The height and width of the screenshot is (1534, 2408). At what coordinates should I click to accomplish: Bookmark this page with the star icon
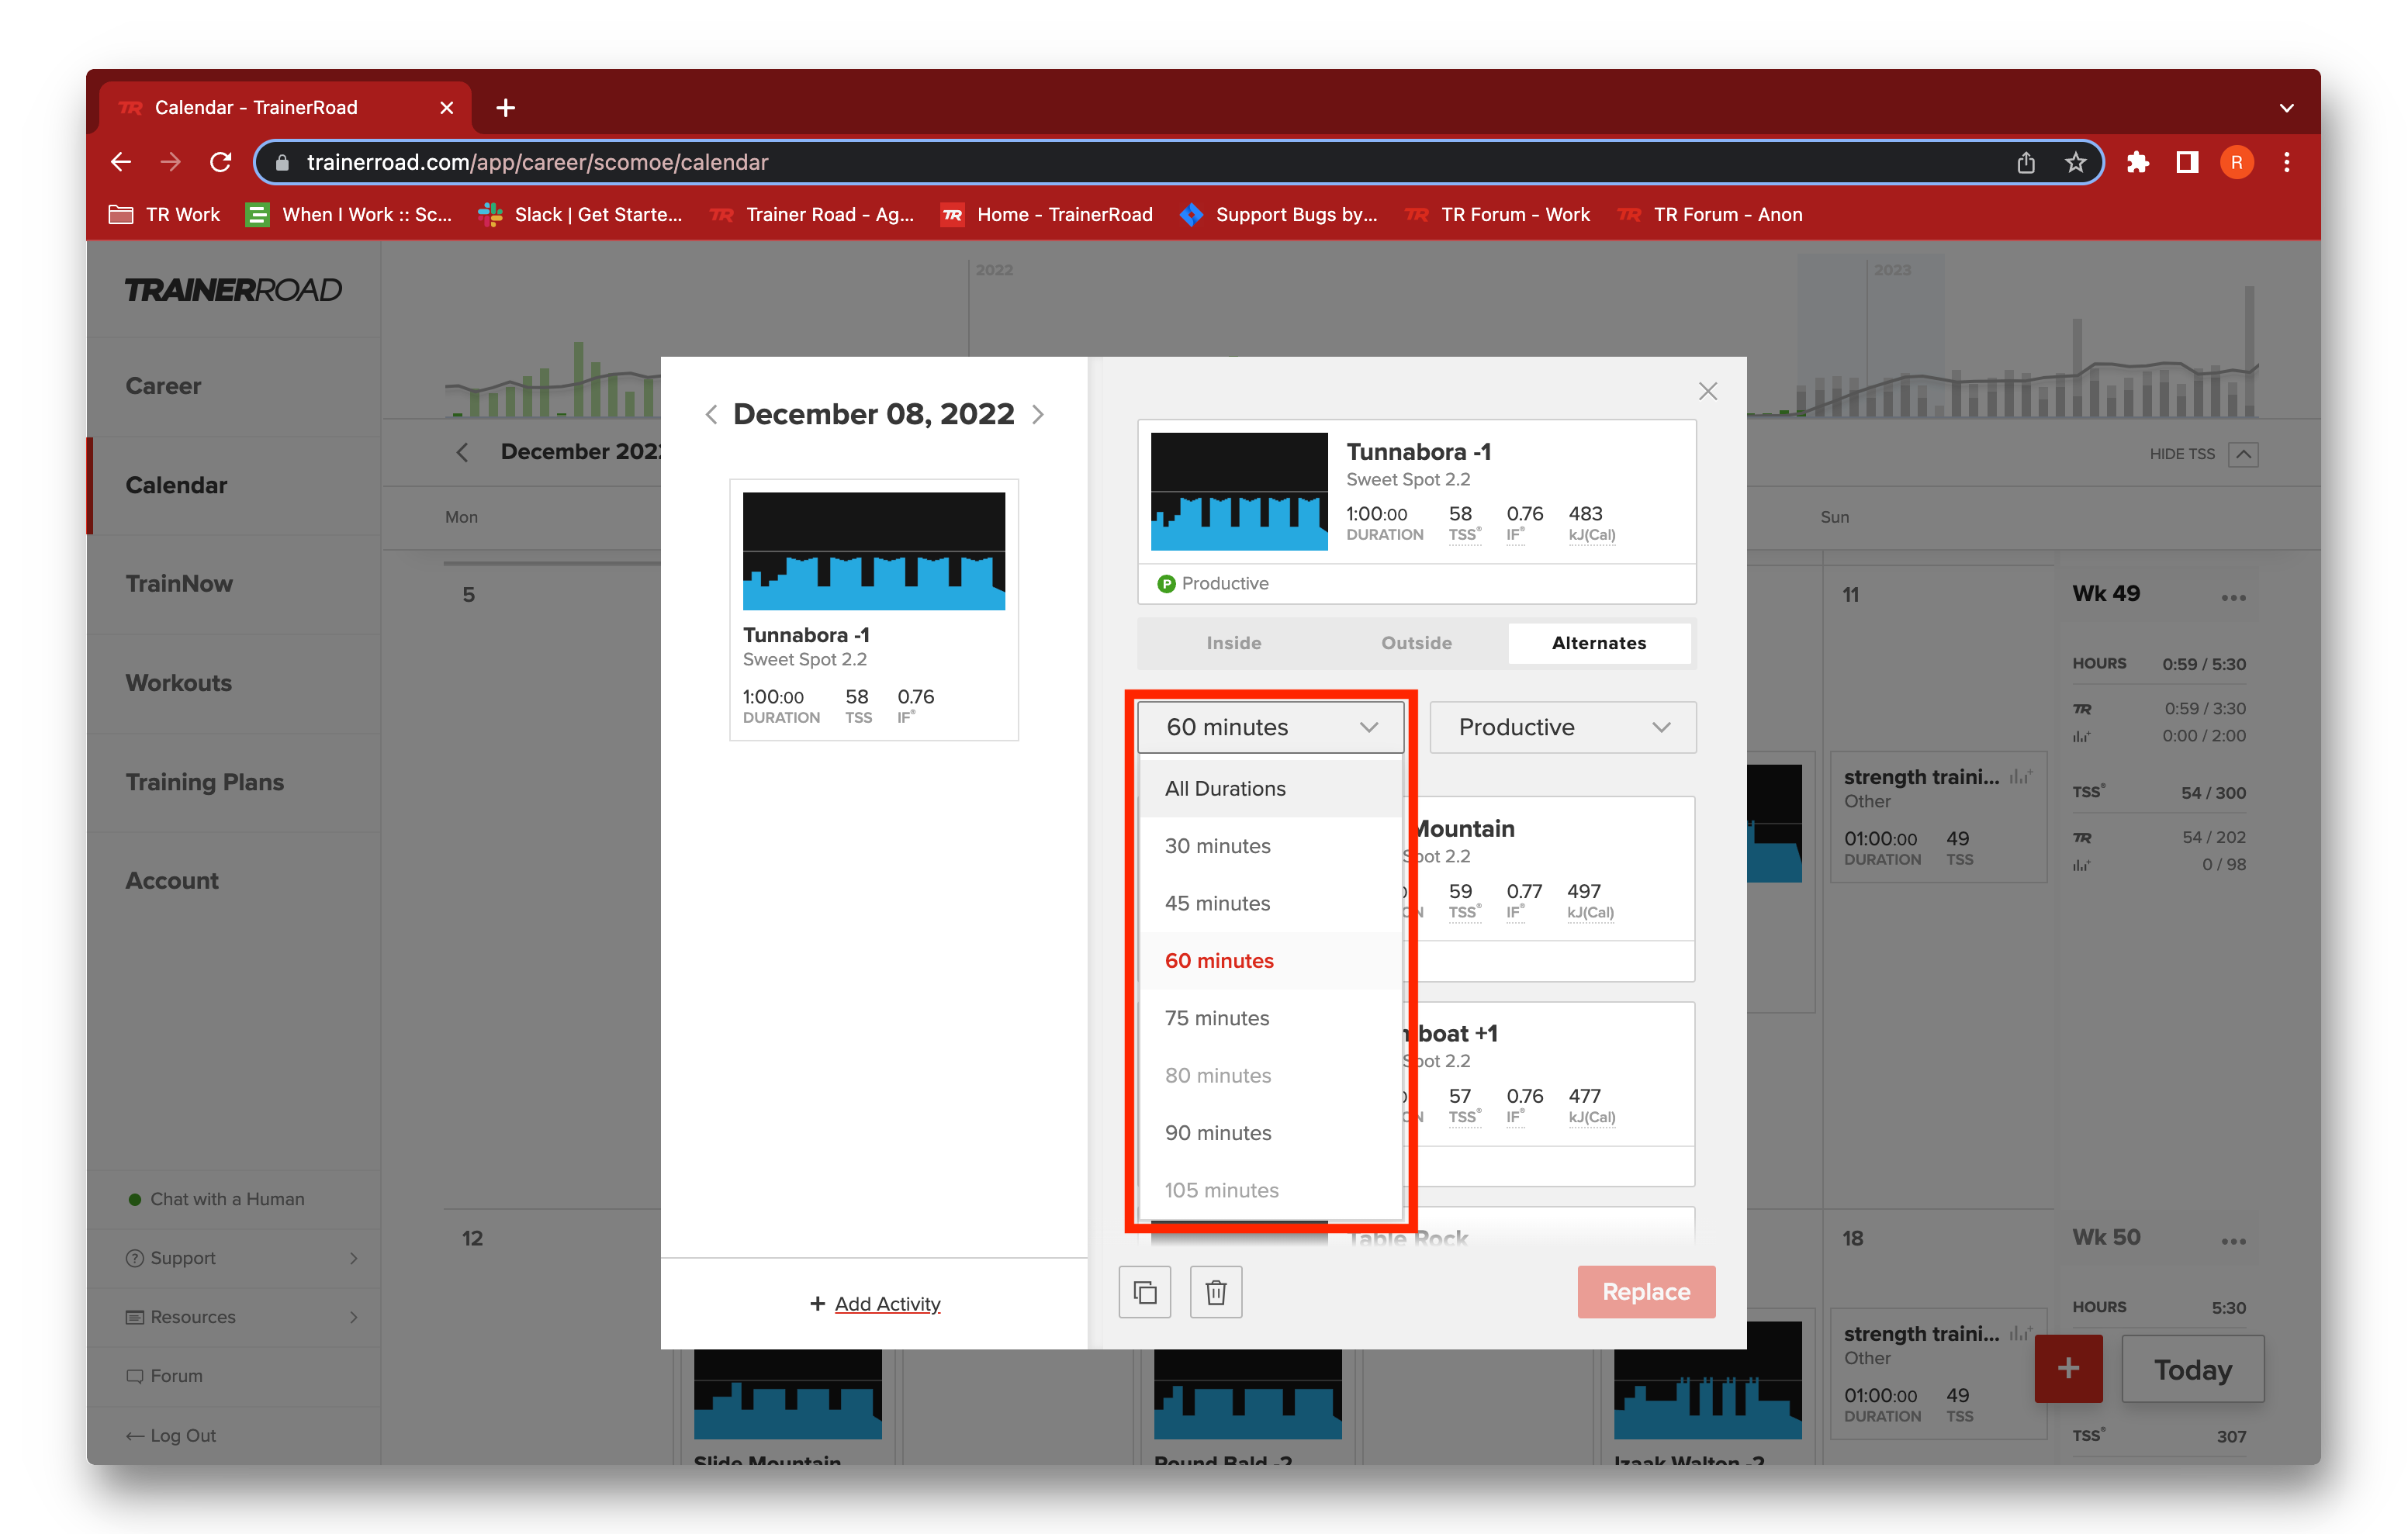(x=2075, y=162)
